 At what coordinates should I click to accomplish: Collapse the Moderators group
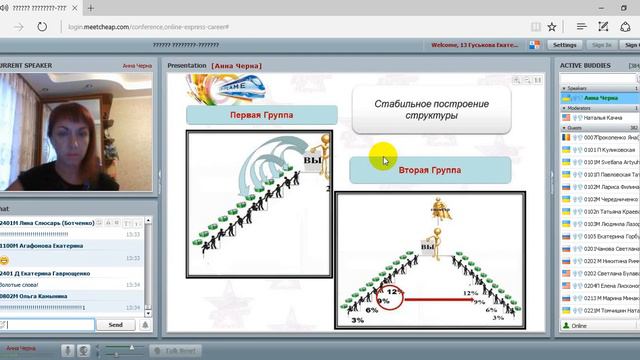click(564, 108)
